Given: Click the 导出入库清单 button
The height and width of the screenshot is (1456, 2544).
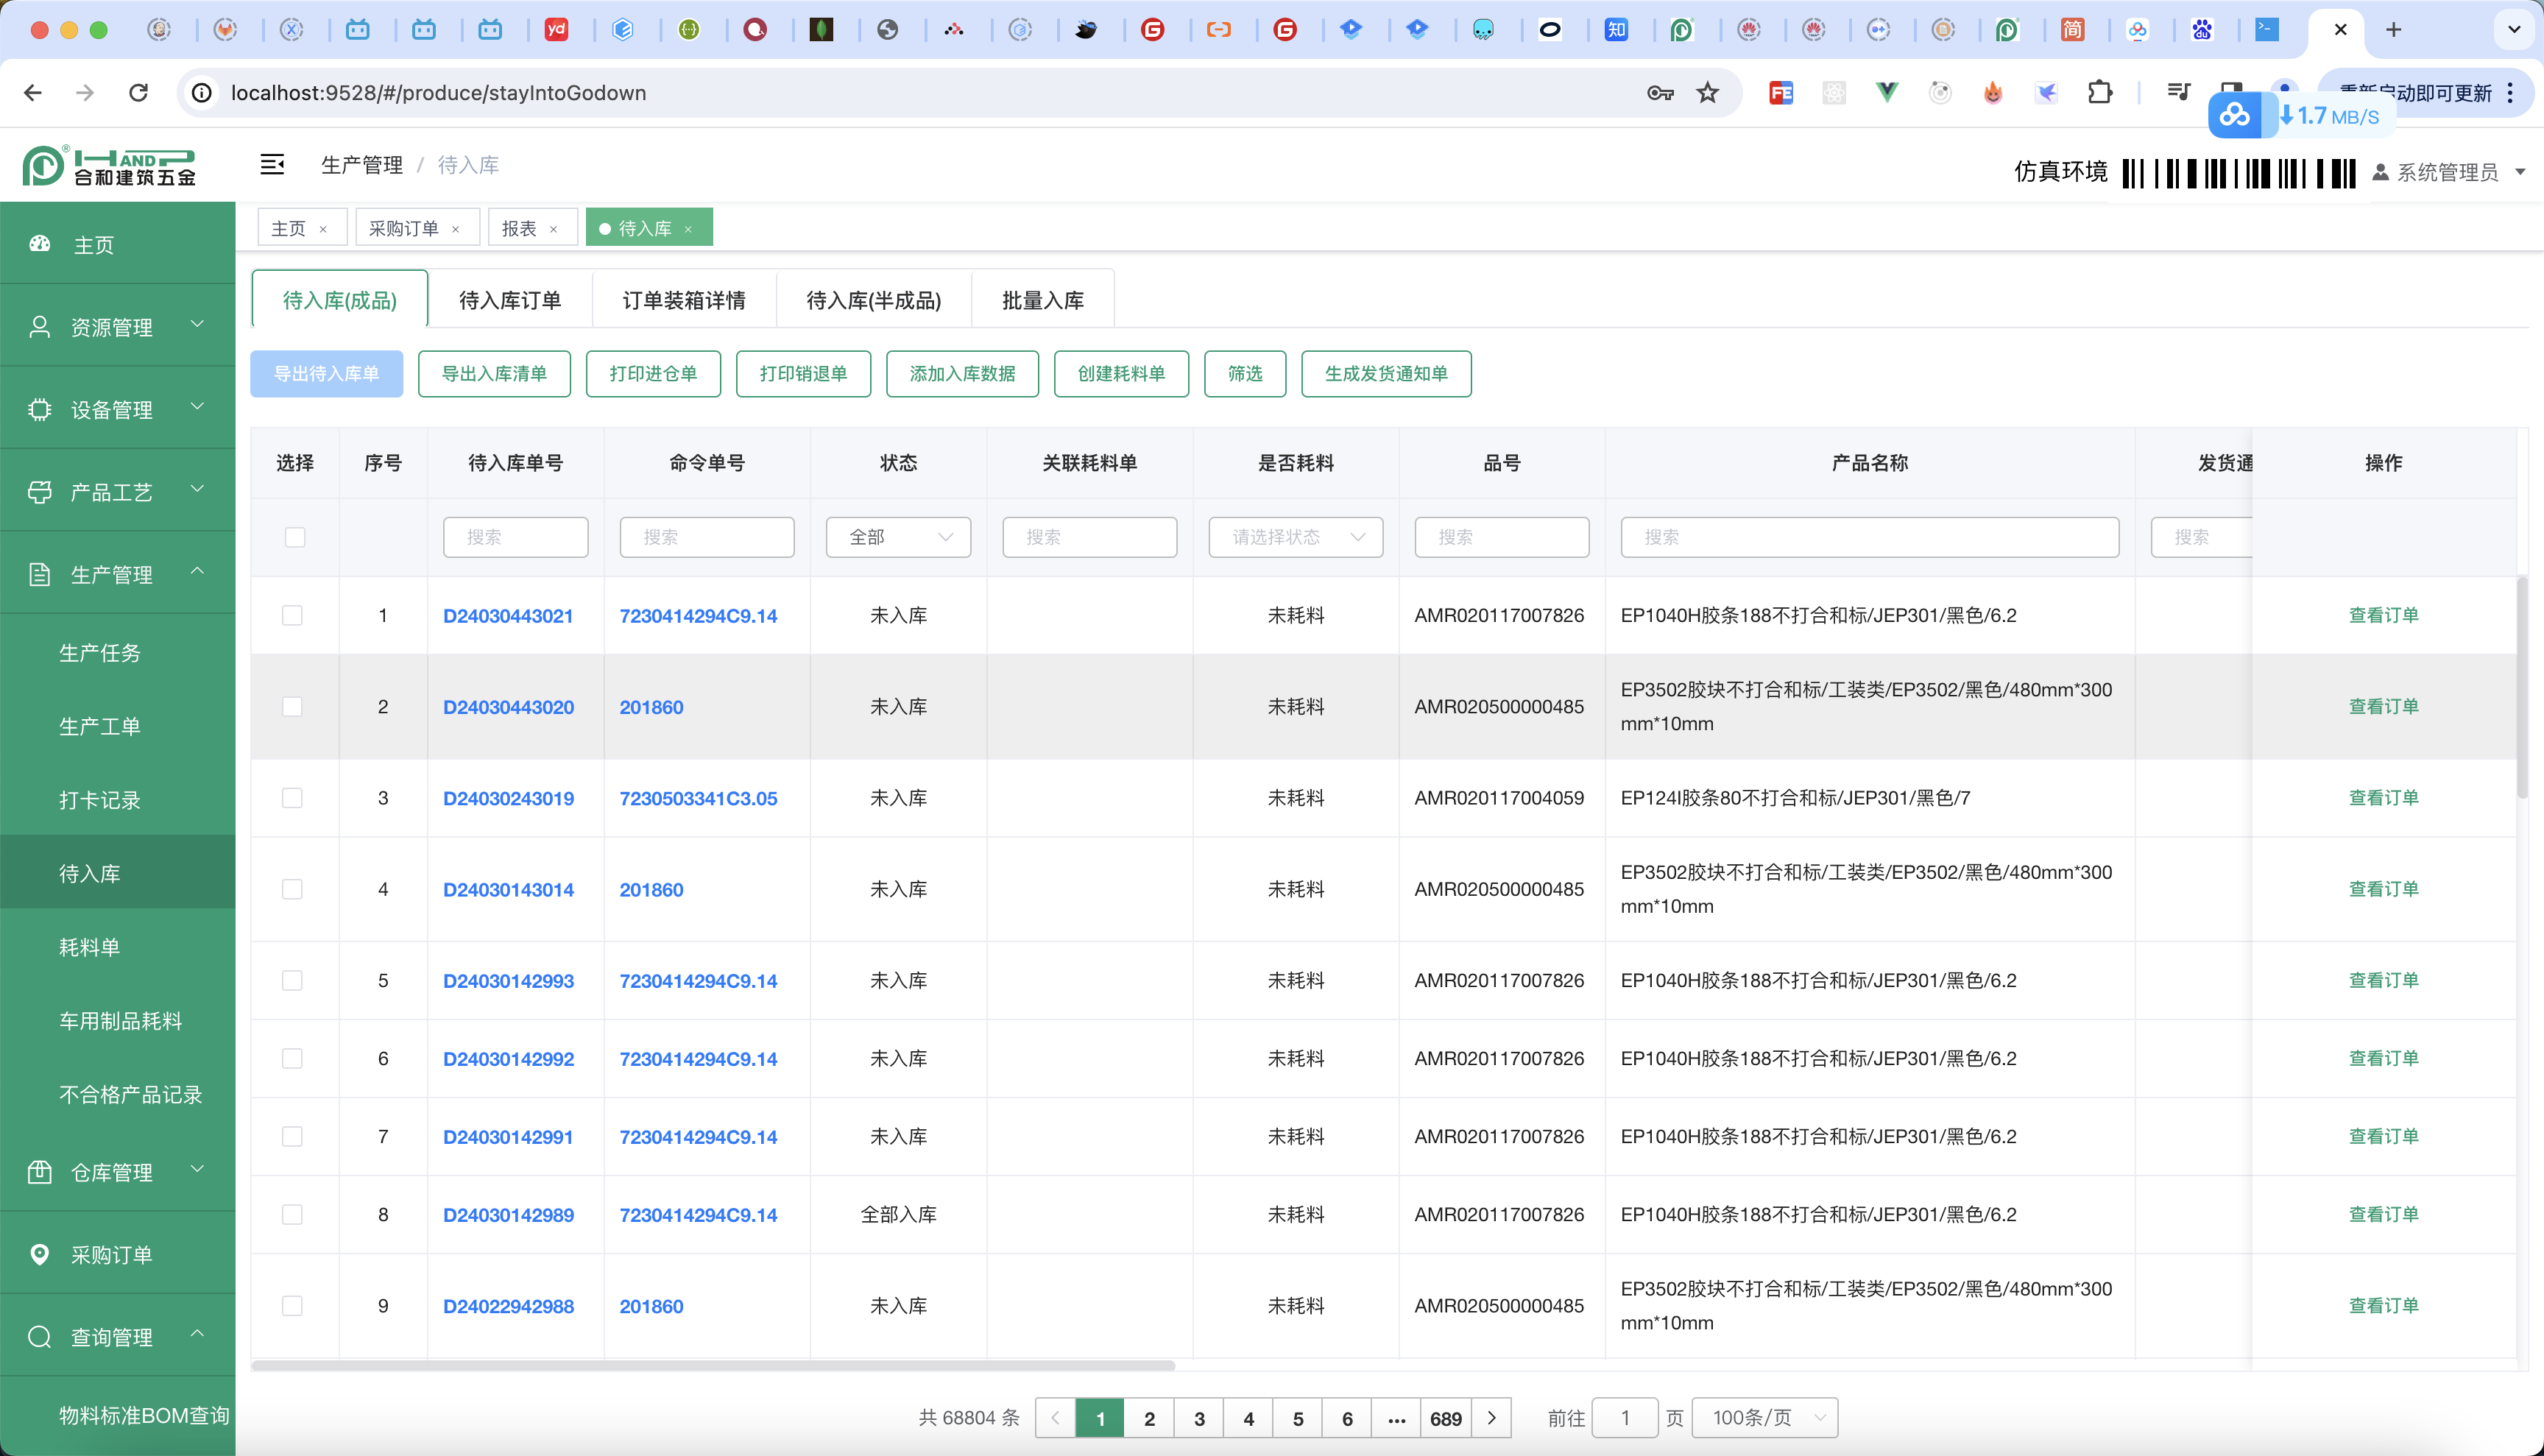Looking at the screenshot, I should click(494, 374).
